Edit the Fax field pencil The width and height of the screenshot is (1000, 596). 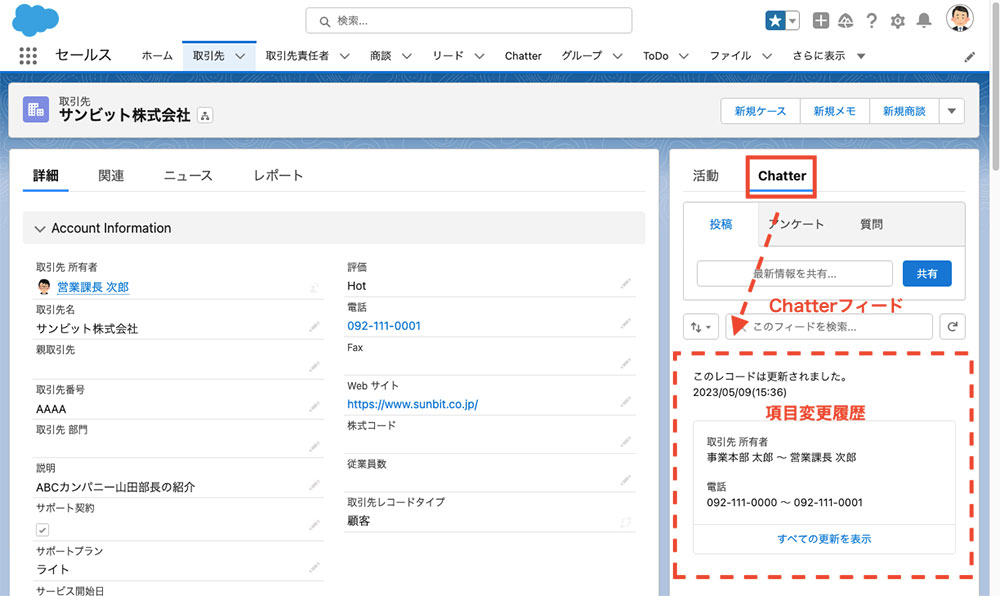tap(626, 364)
